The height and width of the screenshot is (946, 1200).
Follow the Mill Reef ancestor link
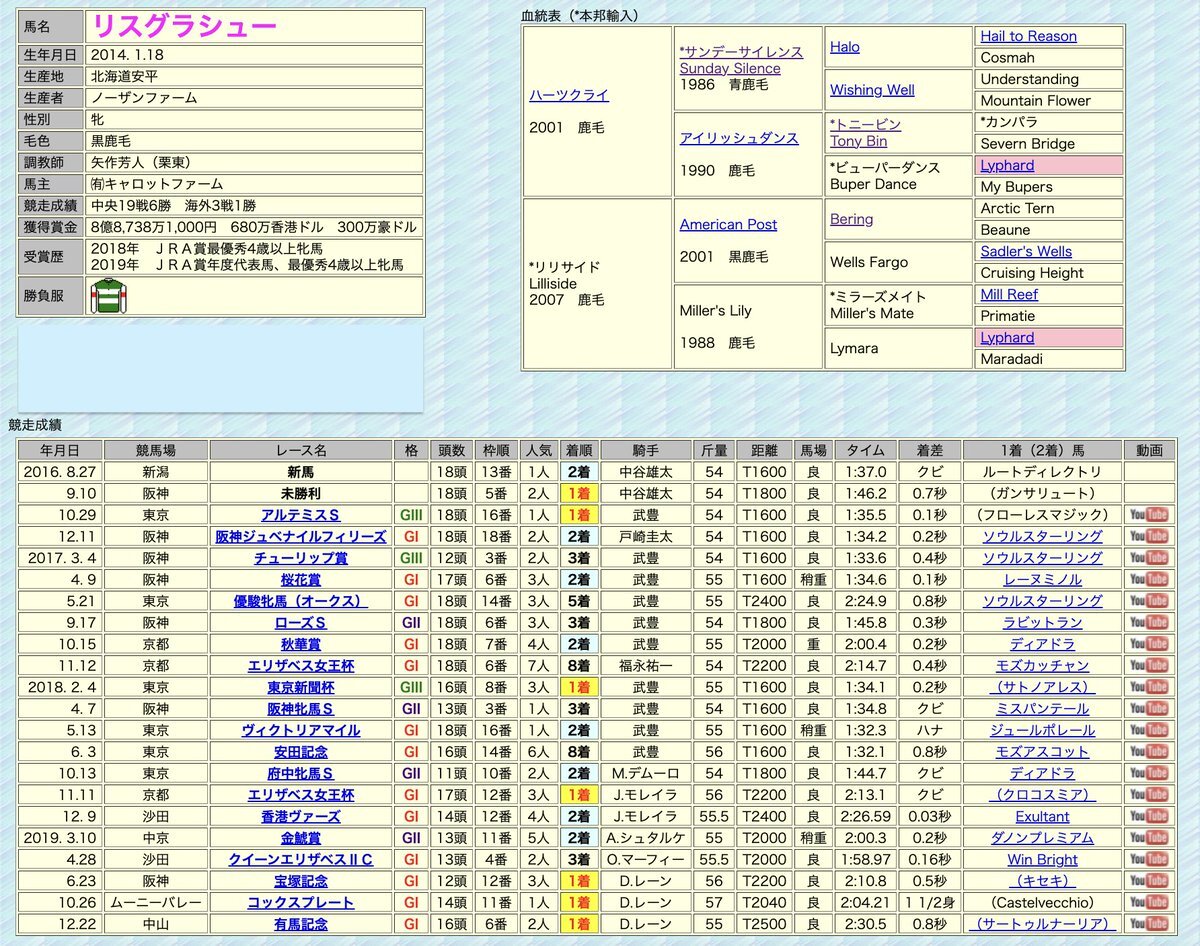1009,295
